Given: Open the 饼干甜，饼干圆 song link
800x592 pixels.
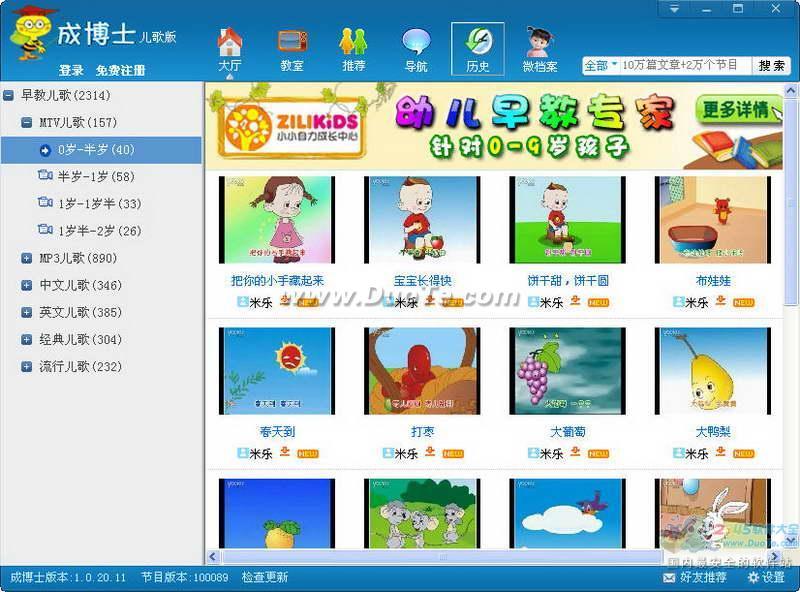Looking at the screenshot, I should click(x=567, y=281).
